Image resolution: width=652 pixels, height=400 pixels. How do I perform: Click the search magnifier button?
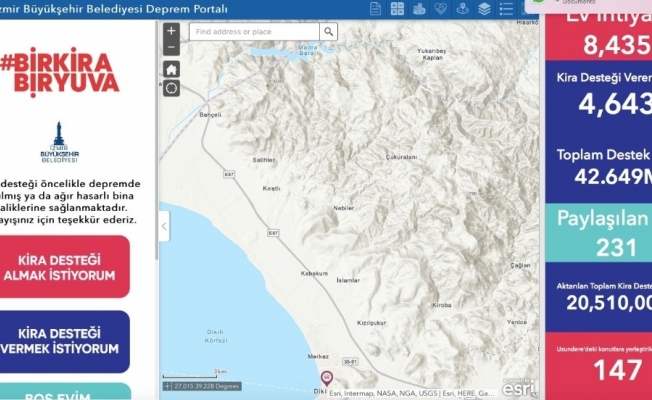tap(329, 32)
